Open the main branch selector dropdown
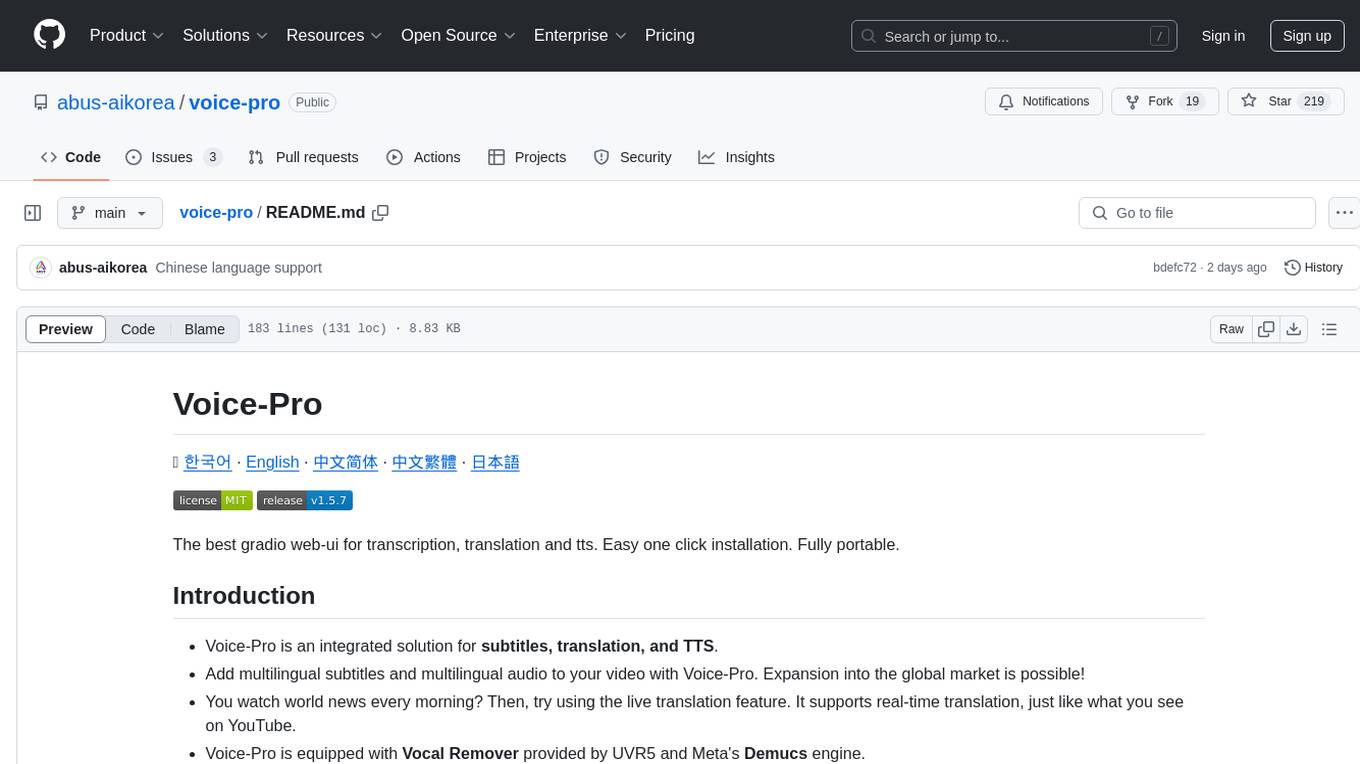Image resolution: width=1360 pixels, height=764 pixels. tap(110, 213)
